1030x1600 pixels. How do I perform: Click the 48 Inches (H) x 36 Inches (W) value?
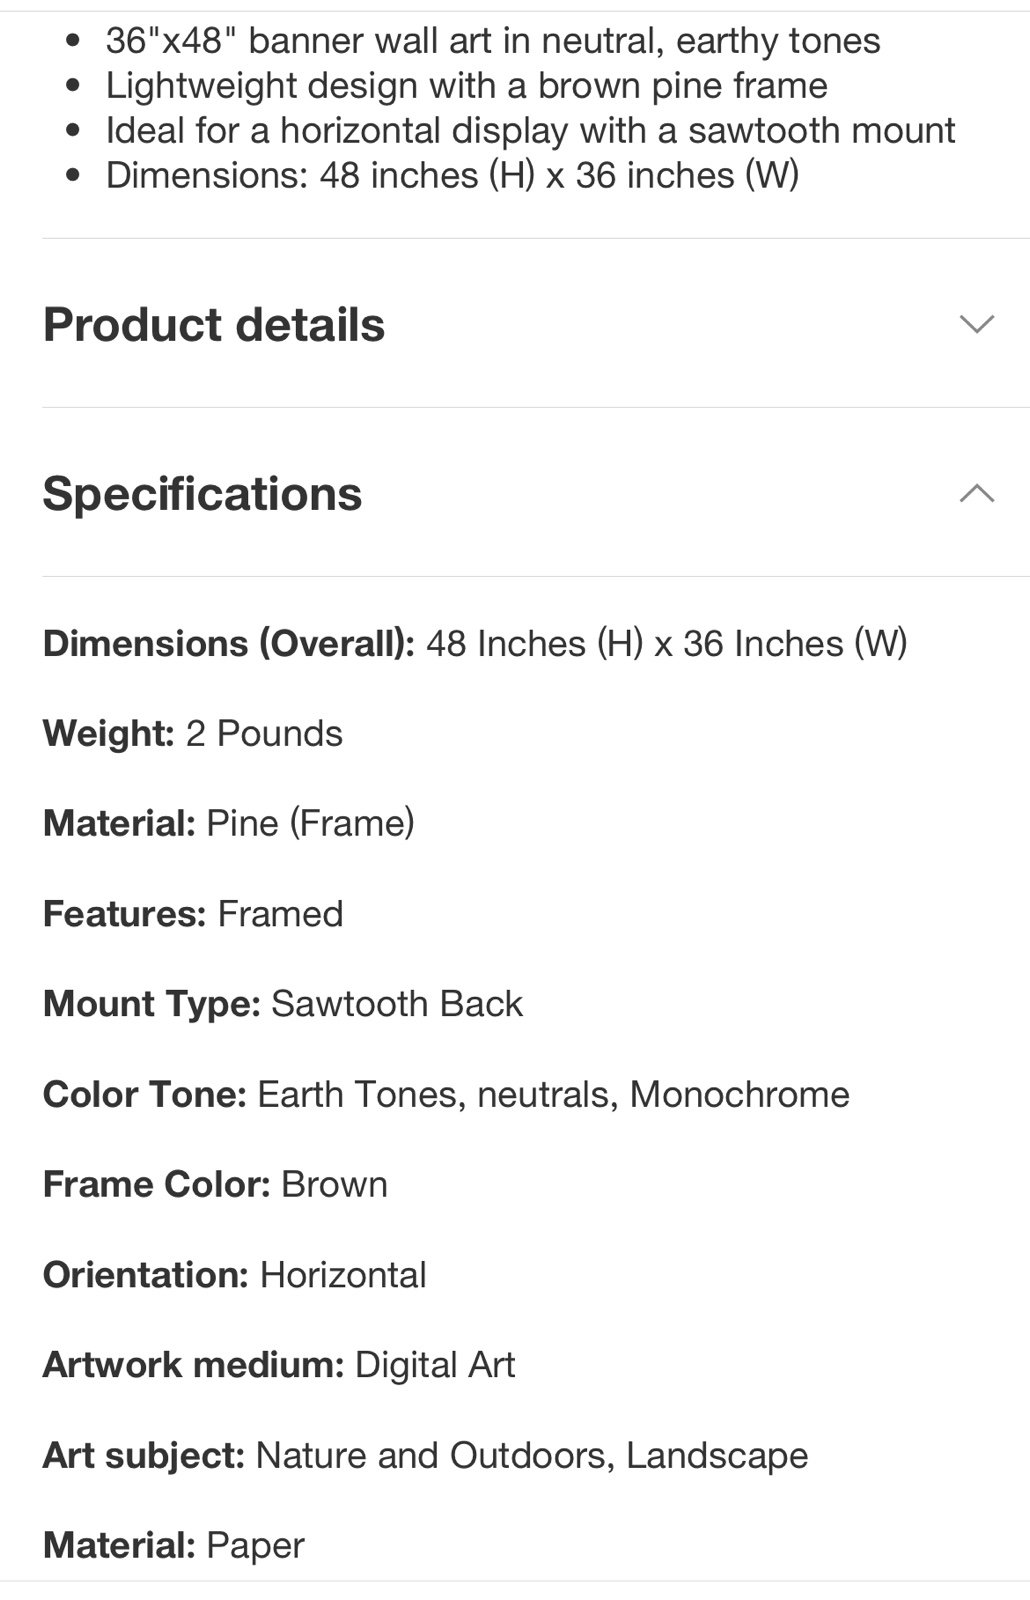[667, 643]
